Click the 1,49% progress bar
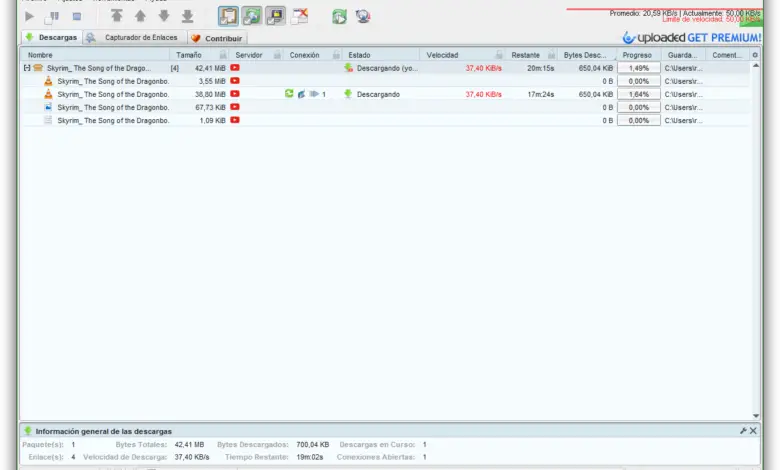The width and height of the screenshot is (780, 470). (x=639, y=68)
